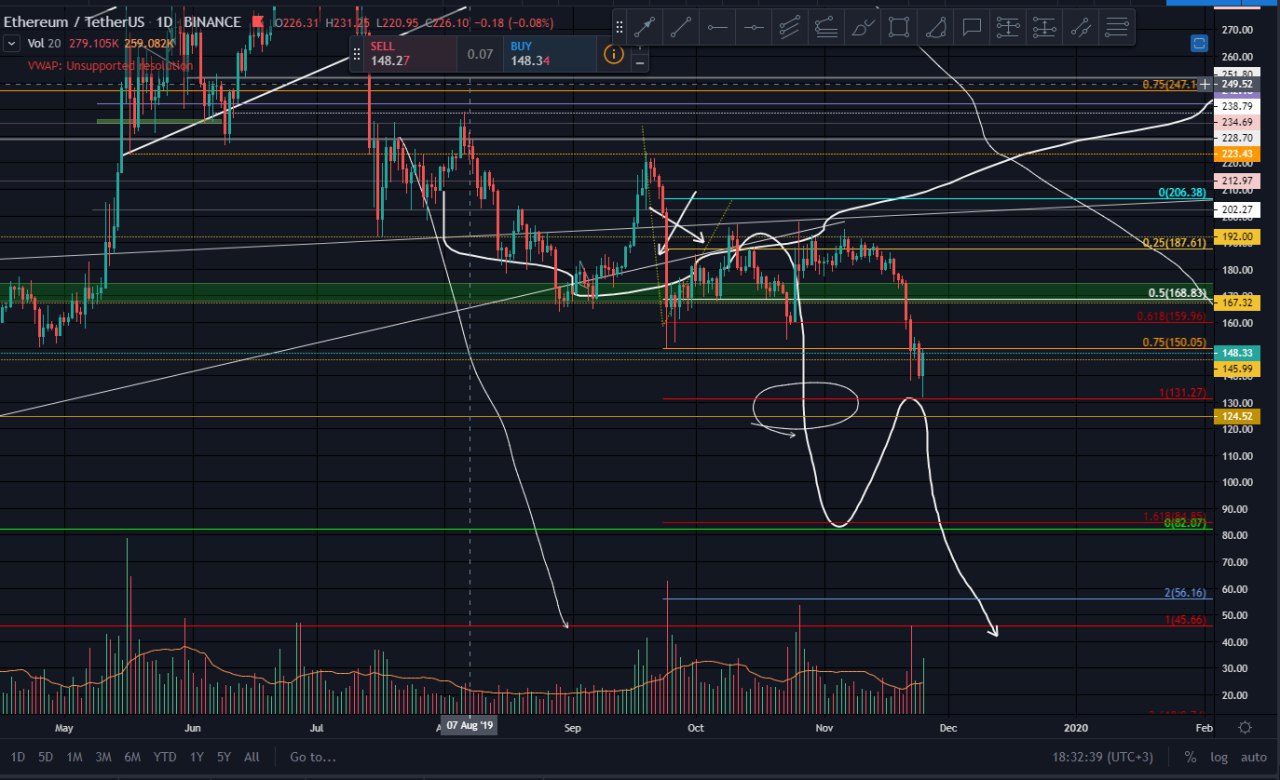Viewport: 1280px width, 780px height.
Task: Click the 0.75(150.05) Fib level label
Action: [x=1176, y=342]
